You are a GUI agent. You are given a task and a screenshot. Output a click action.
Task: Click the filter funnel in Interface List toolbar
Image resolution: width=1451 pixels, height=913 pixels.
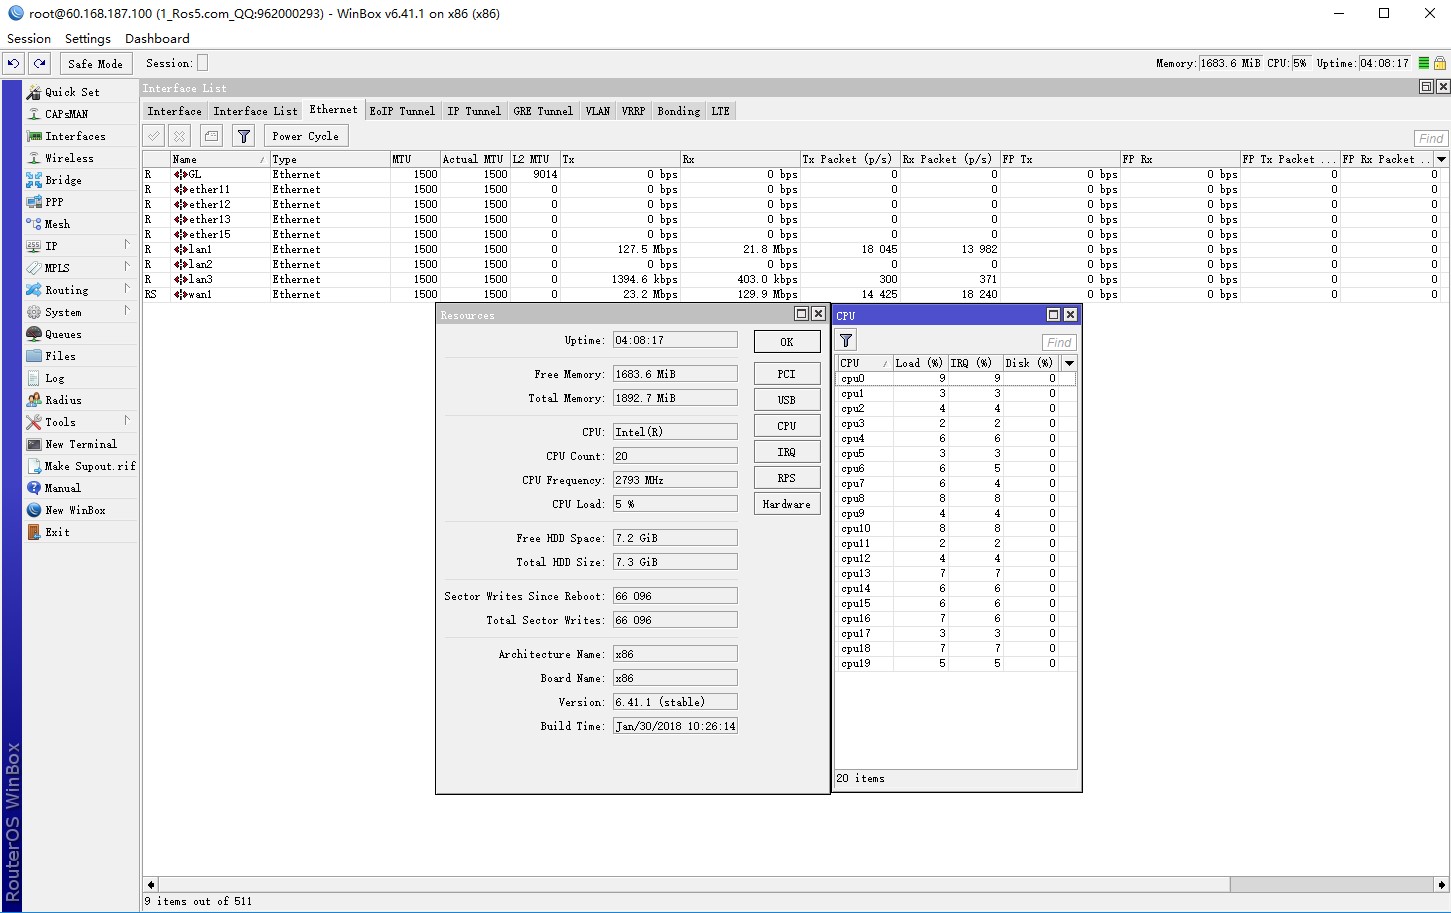[243, 136]
